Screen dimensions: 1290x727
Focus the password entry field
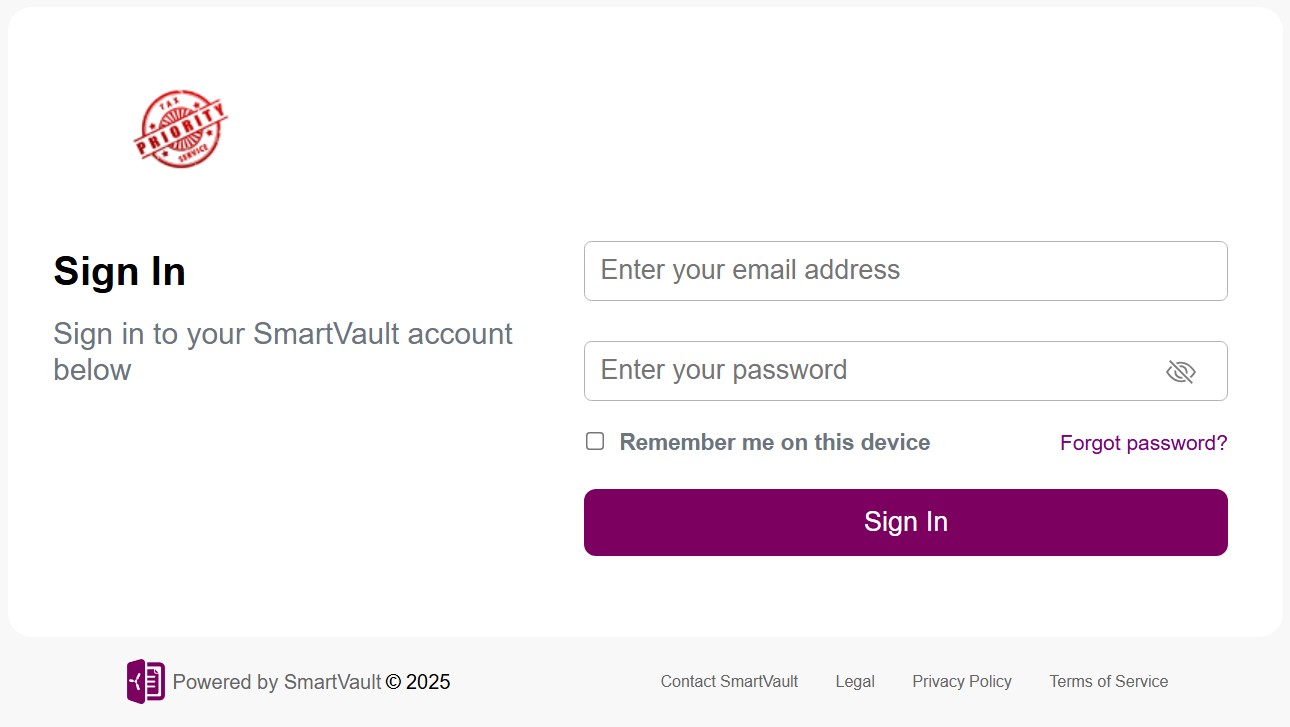coord(880,370)
